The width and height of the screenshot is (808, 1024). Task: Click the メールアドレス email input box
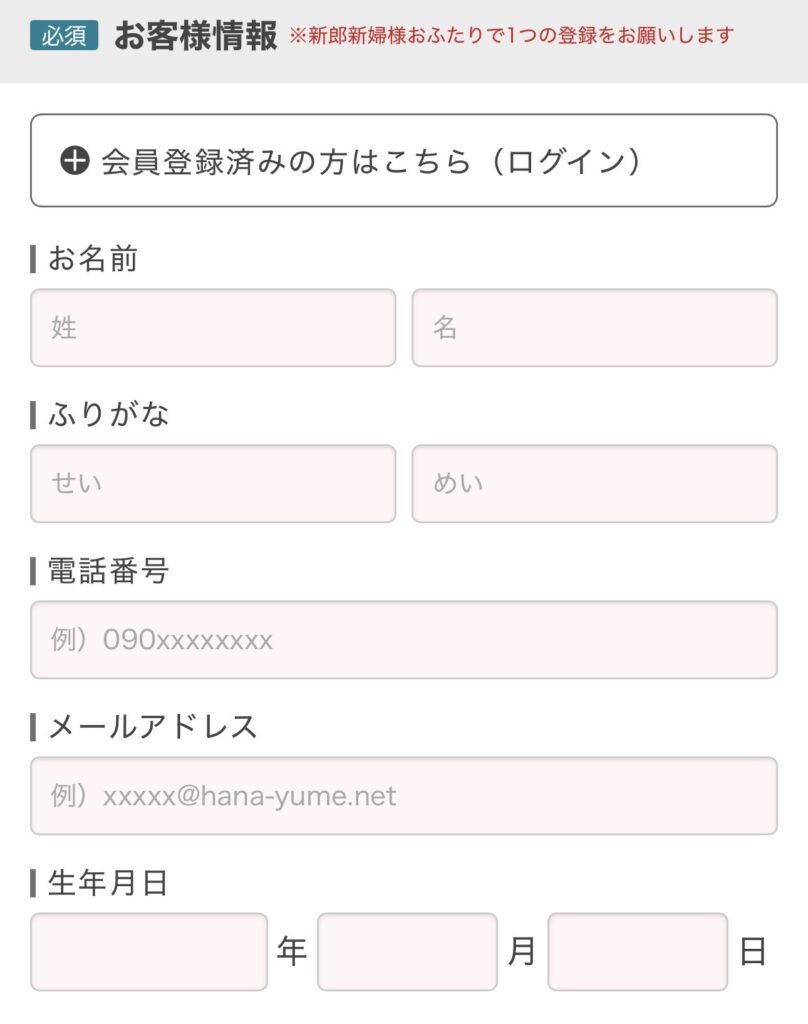pos(403,796)
